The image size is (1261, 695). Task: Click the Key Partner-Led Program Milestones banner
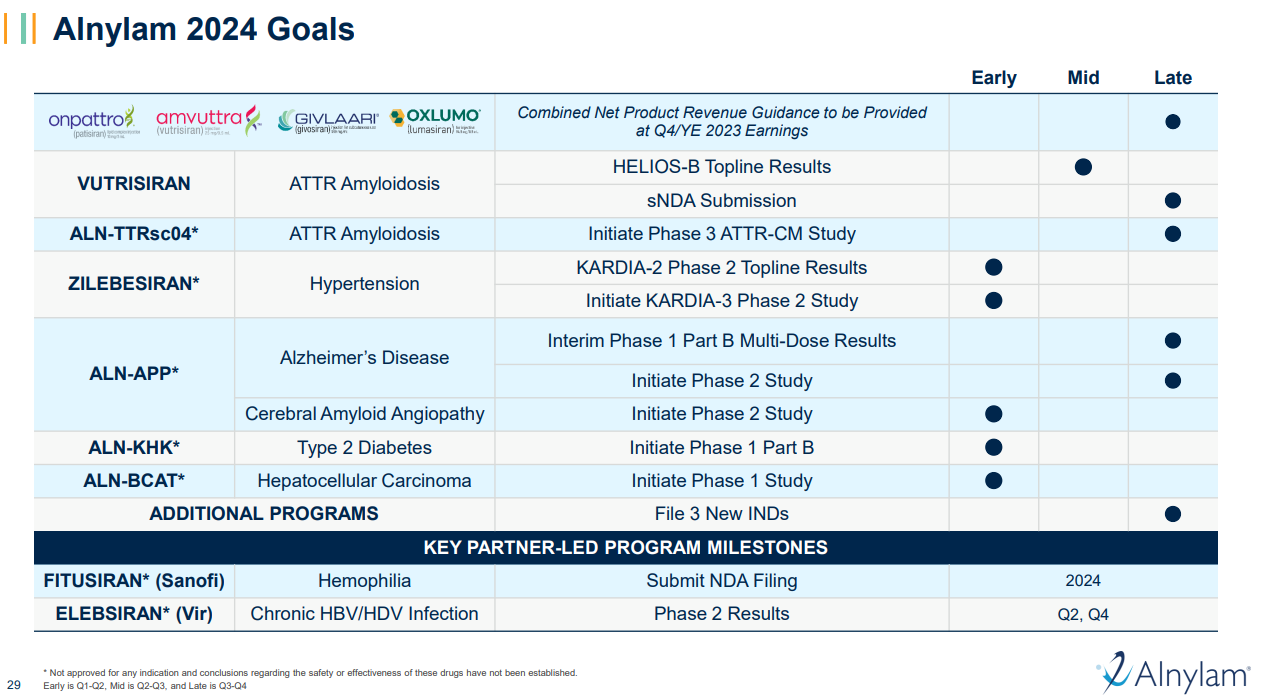(626, 547)
